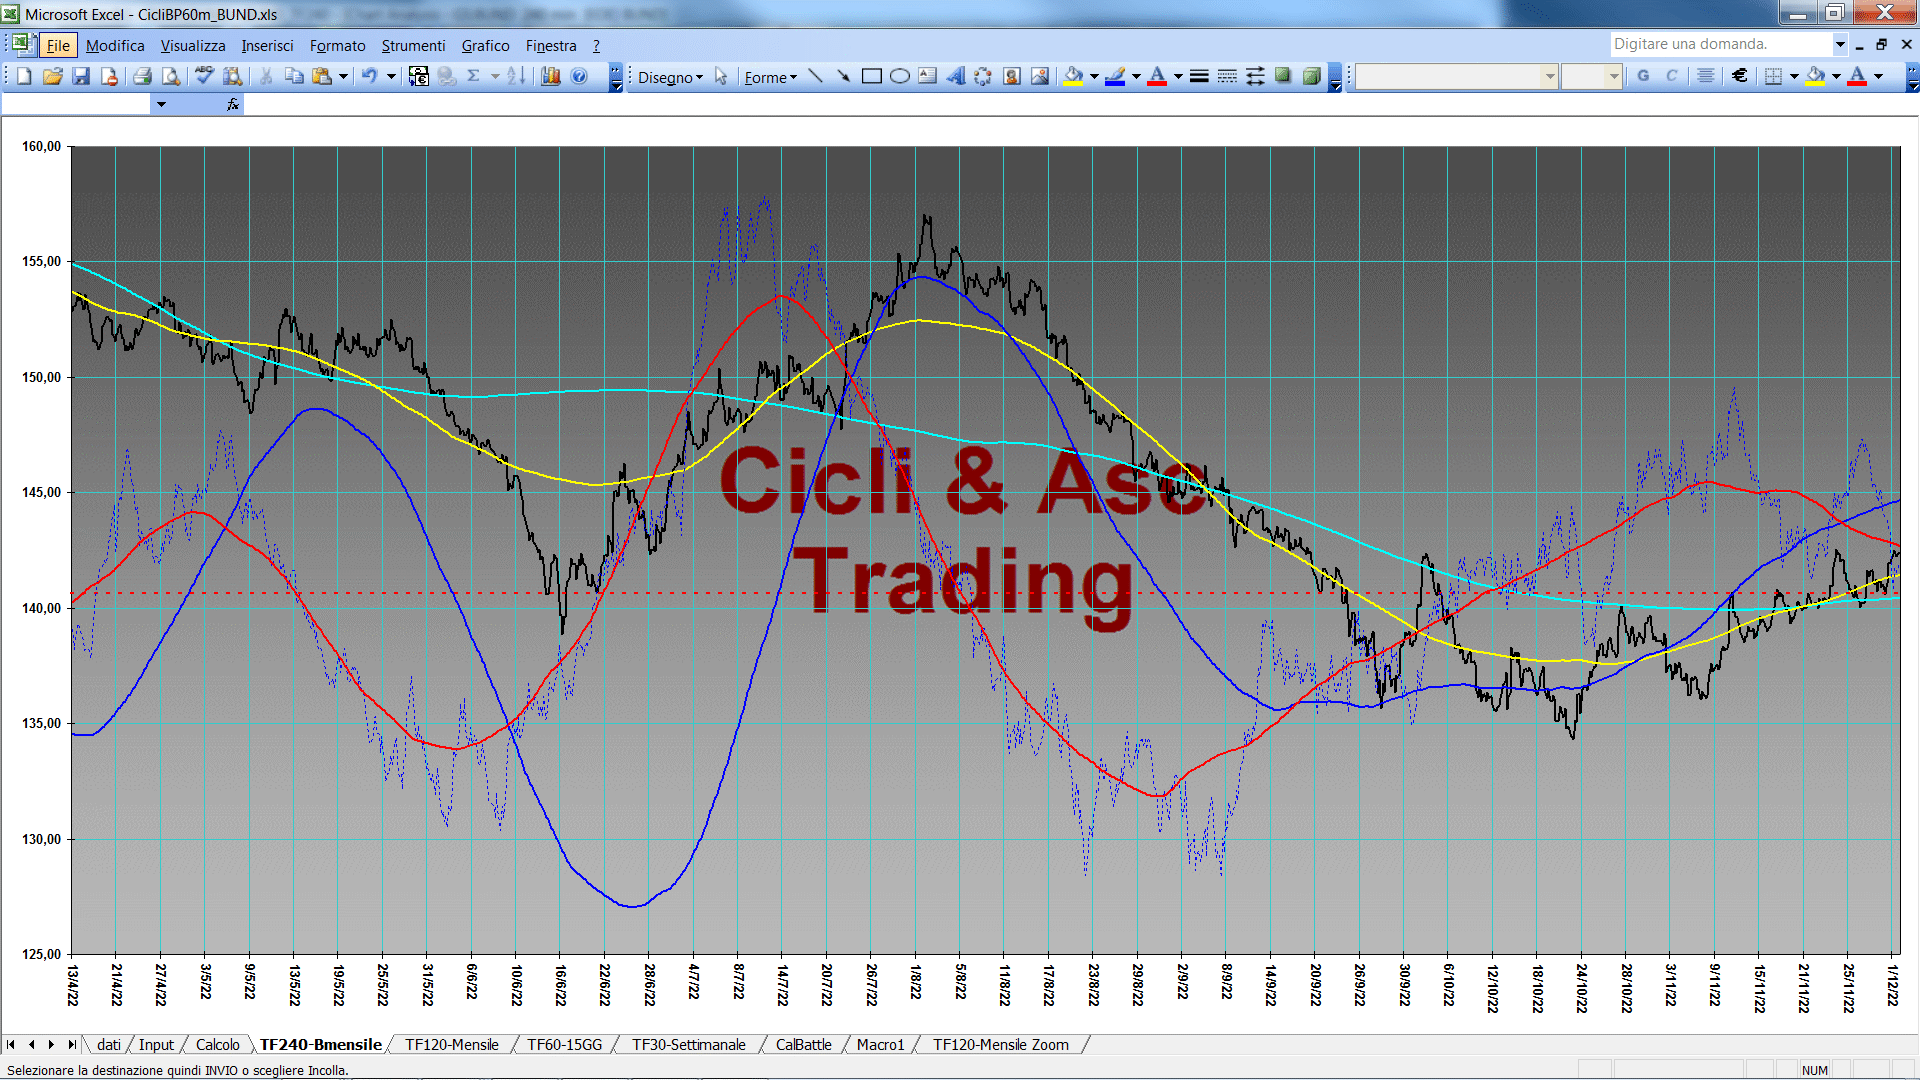Open the Disegno drawing menu dropdown

(x=670, y=77)
